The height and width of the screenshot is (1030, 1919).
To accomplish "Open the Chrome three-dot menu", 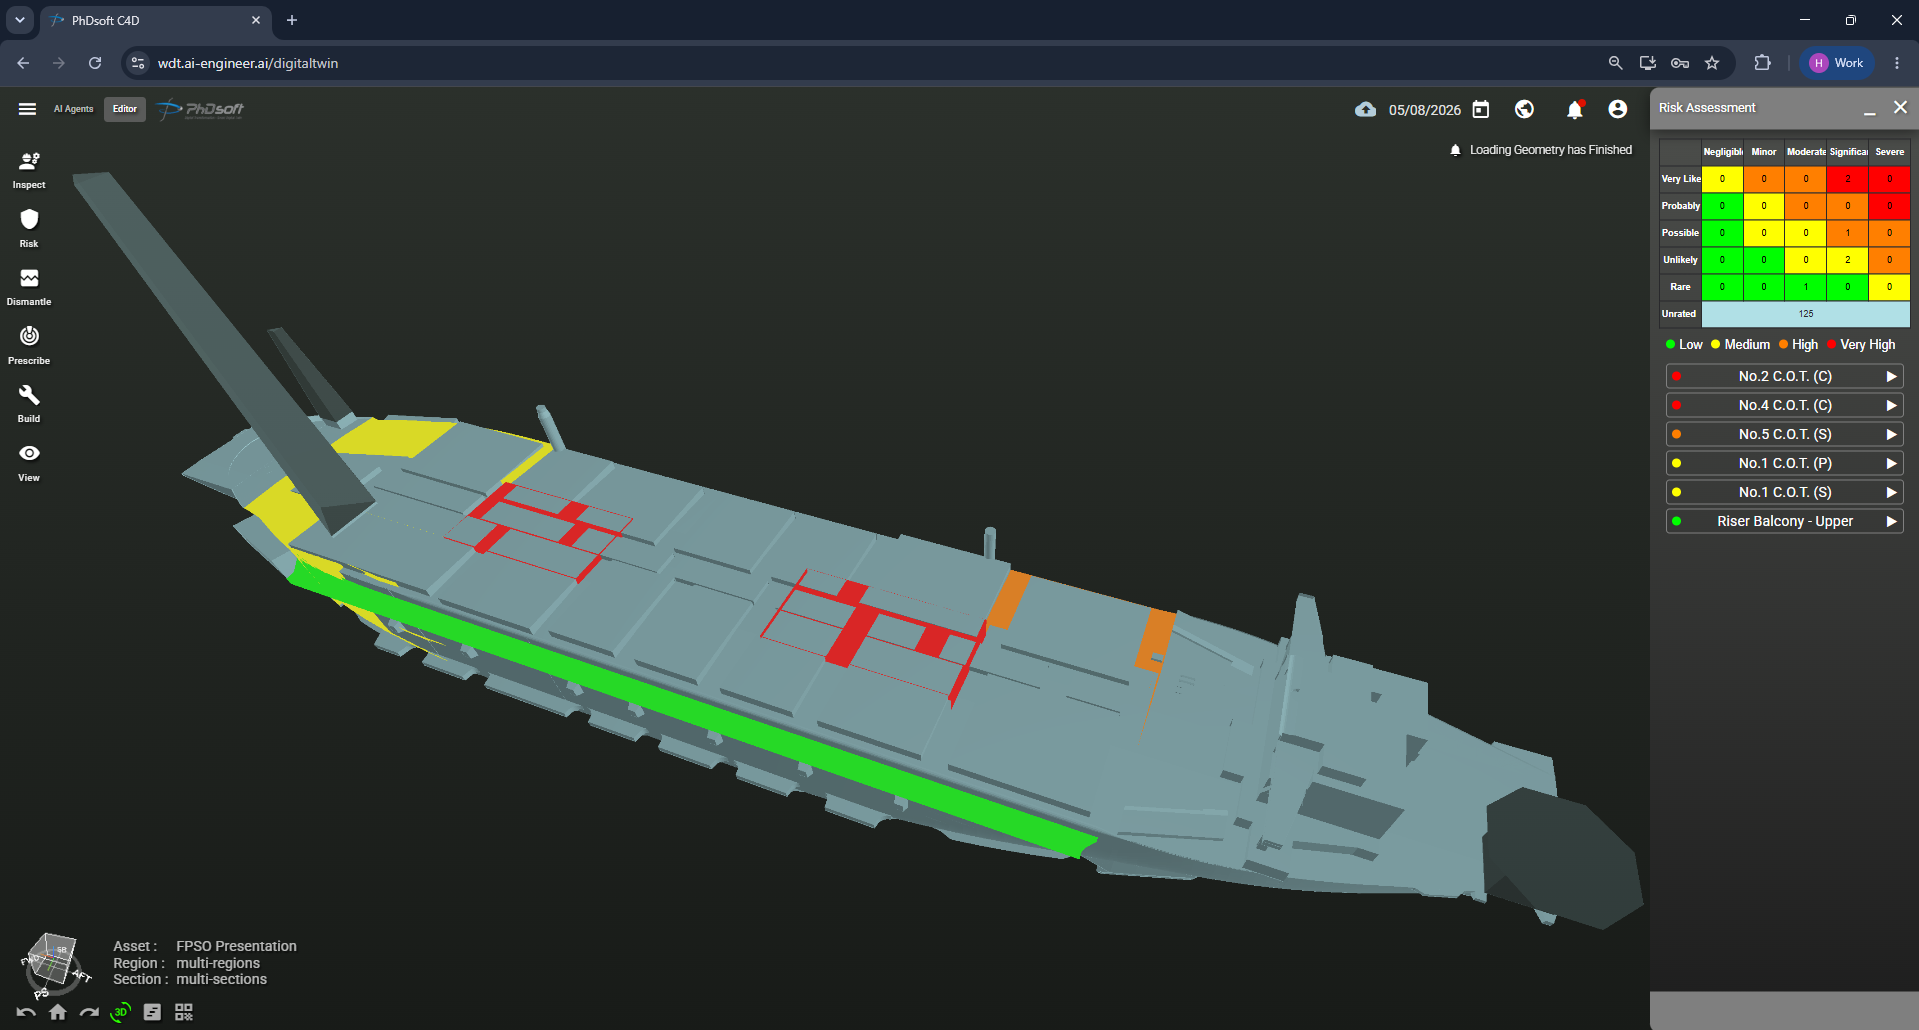I will [1896, 63].
